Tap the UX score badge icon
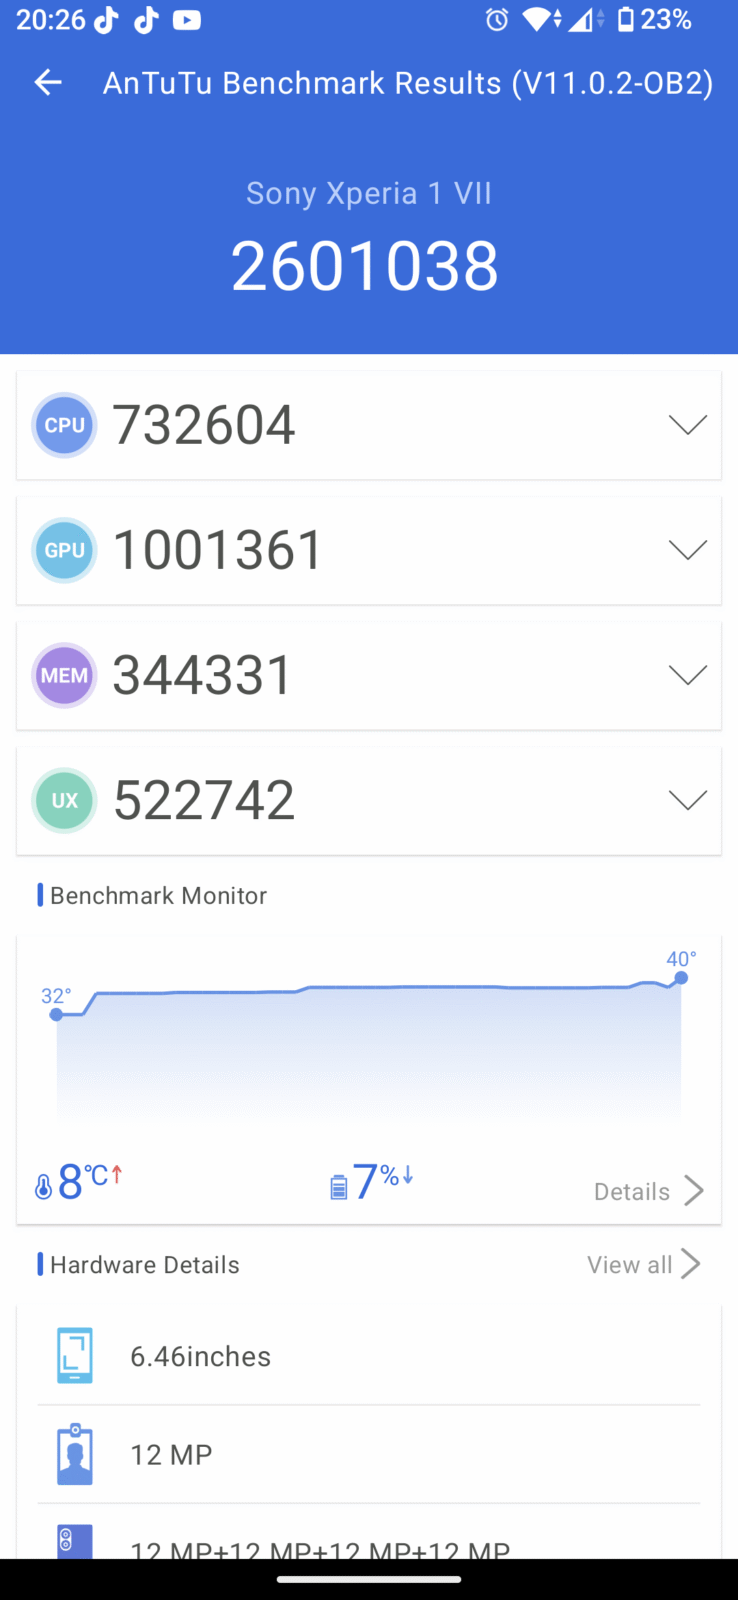This screenshot has height=1600, width=738. (x=64, y=801)
